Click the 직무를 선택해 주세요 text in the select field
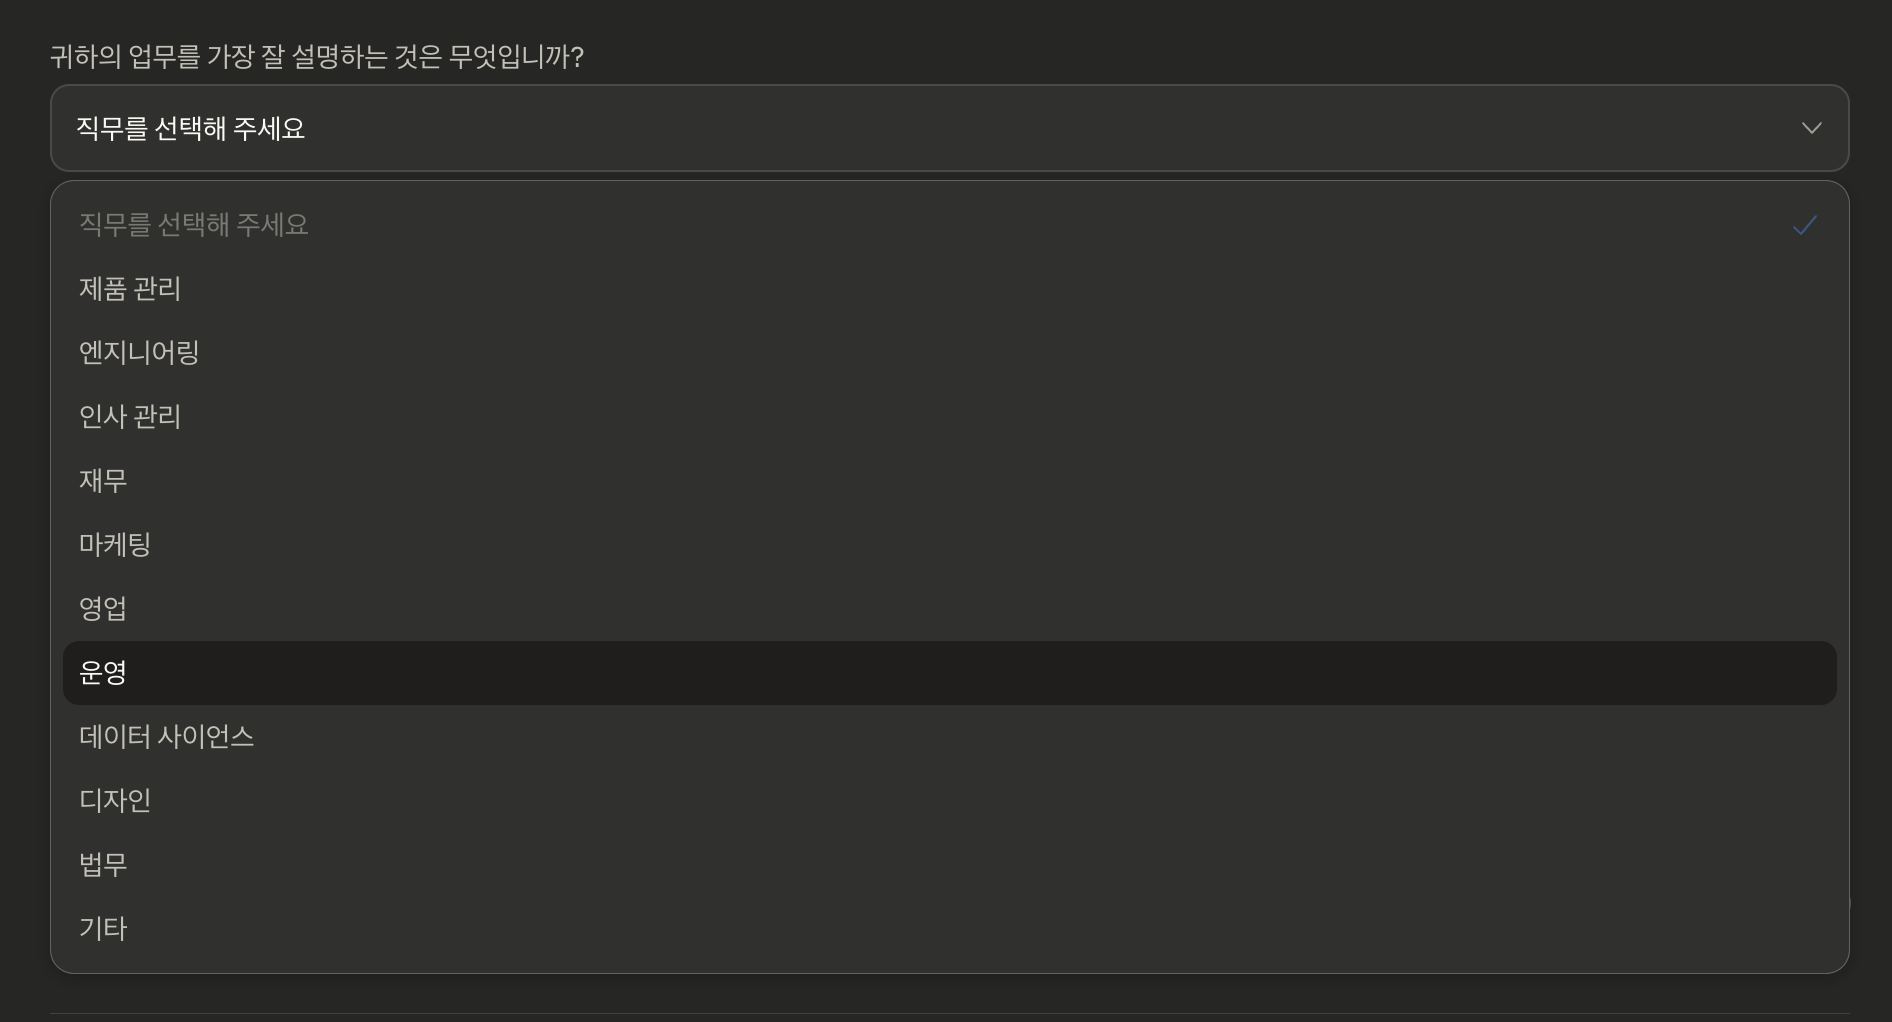 [x=190, y=128]
